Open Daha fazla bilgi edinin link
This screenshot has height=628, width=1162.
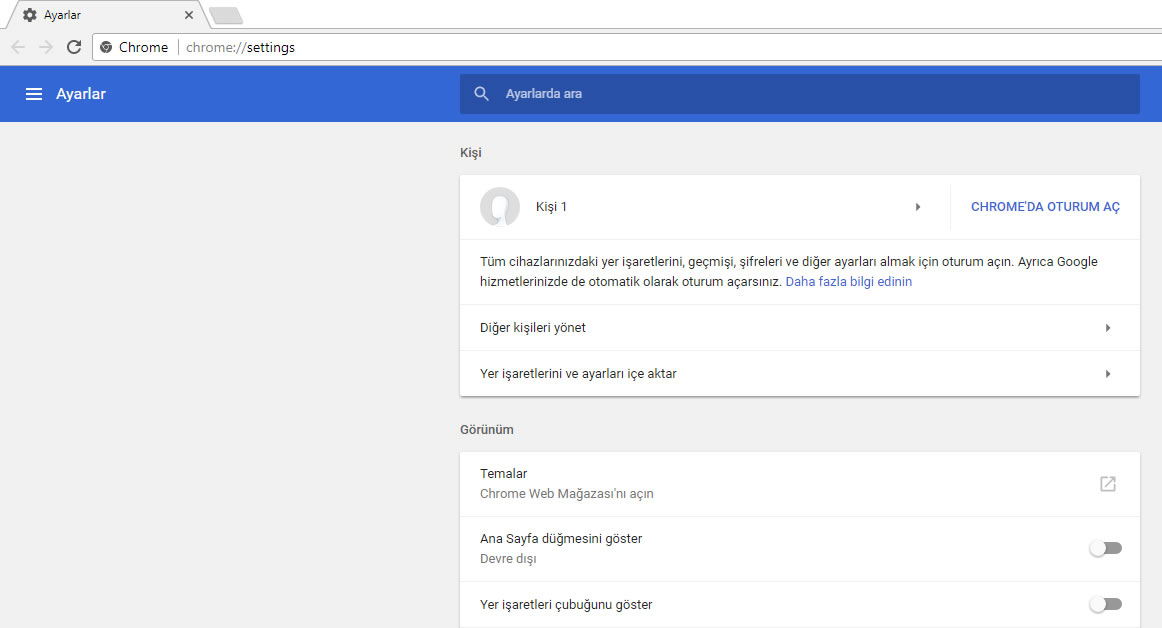click(849, 282)
